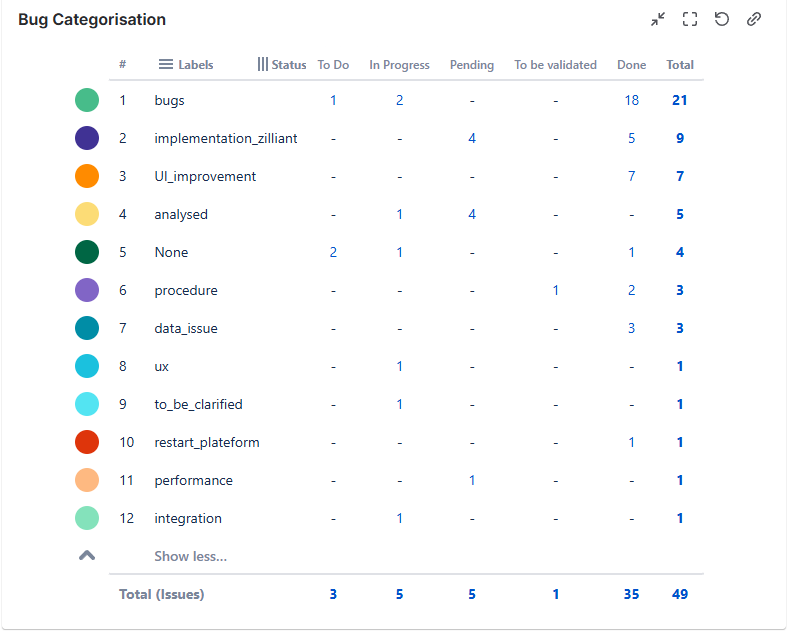Image resolution: width=789 pixels, height=631 pixels.
Task: Open 1 To be validated procedure issue
Action: click(x=555, y=290)
